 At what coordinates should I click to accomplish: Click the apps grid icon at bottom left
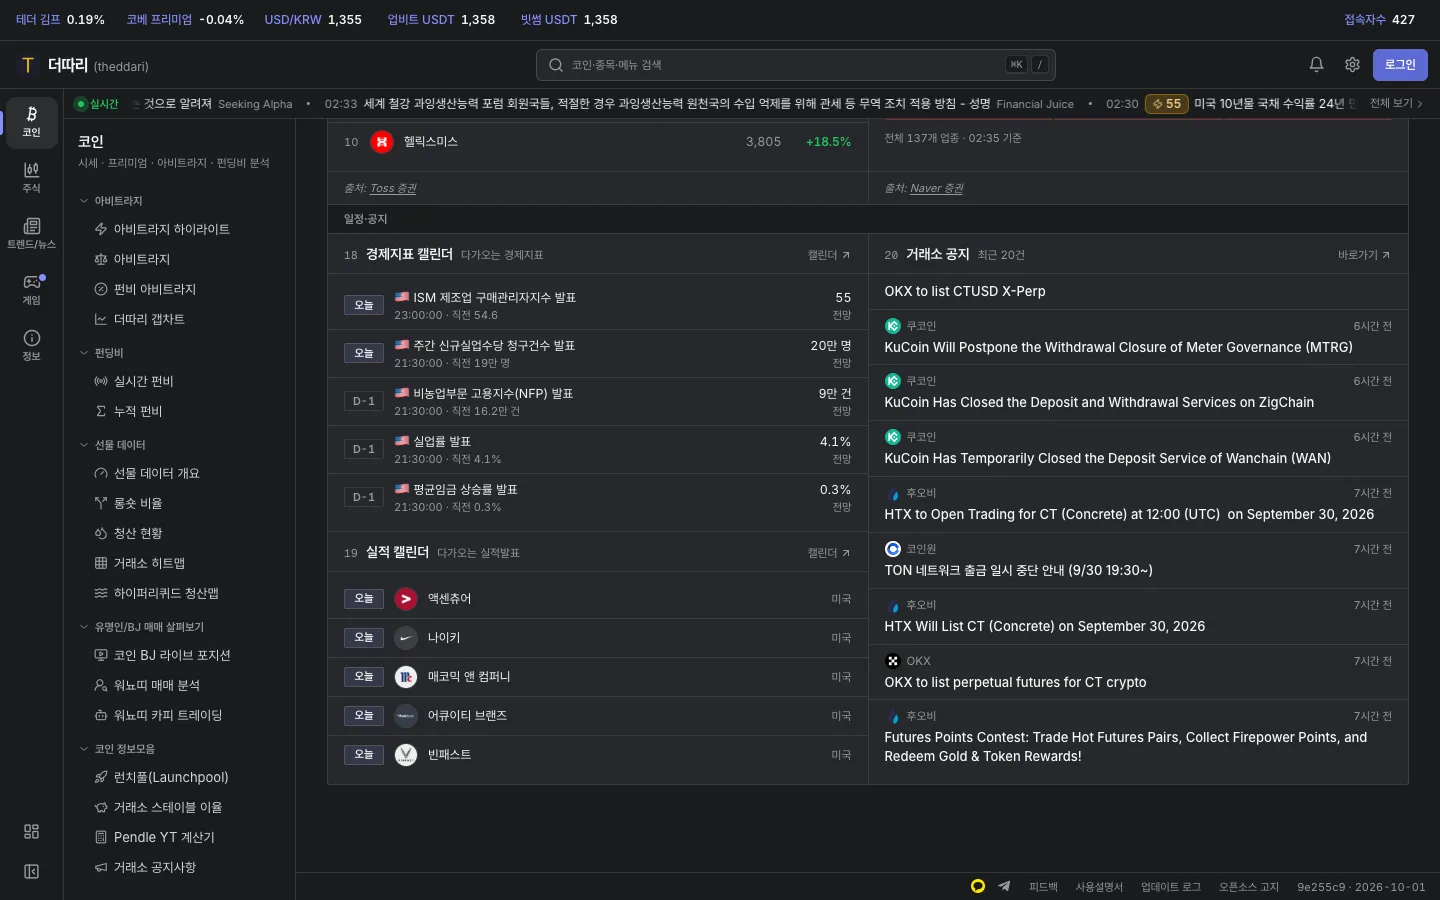point(31,832)
